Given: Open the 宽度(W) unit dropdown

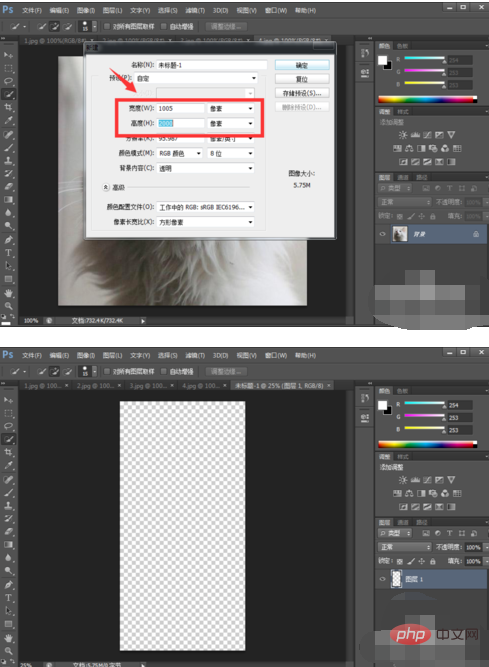Looking at the screenshot, I should click(230, 108).
